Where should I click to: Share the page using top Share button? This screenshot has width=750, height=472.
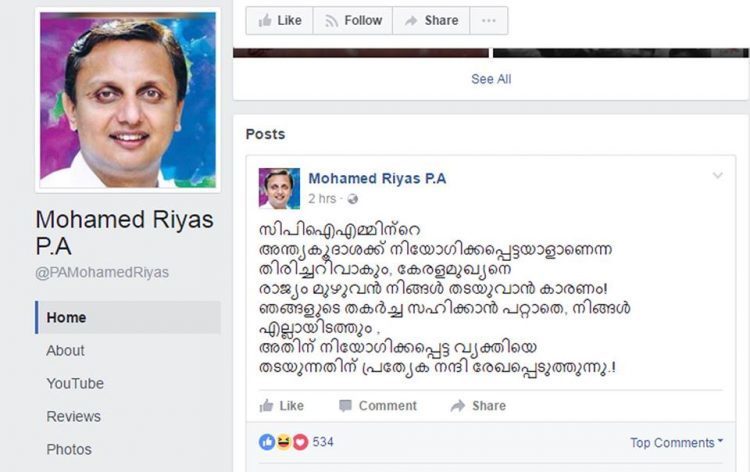(x=431, y=21)
